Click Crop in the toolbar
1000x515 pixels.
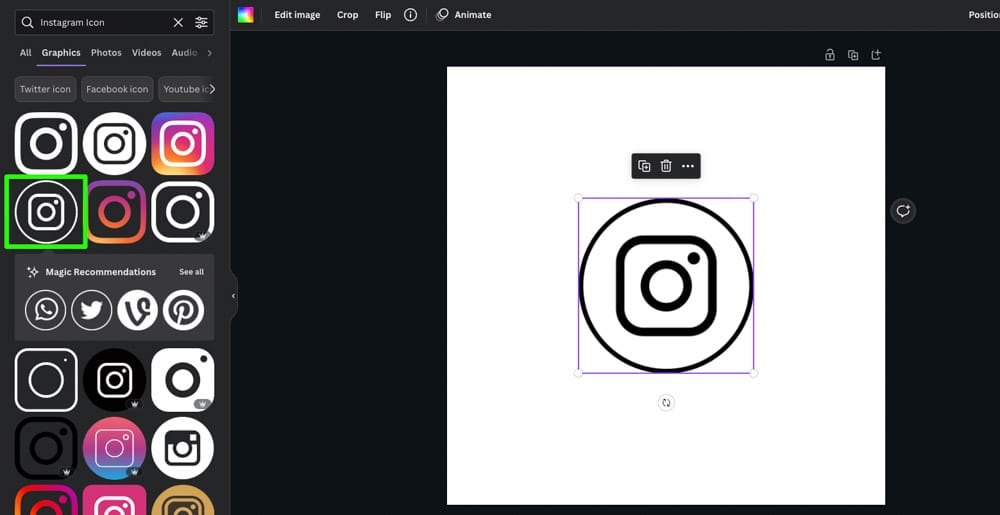(348, 15)
